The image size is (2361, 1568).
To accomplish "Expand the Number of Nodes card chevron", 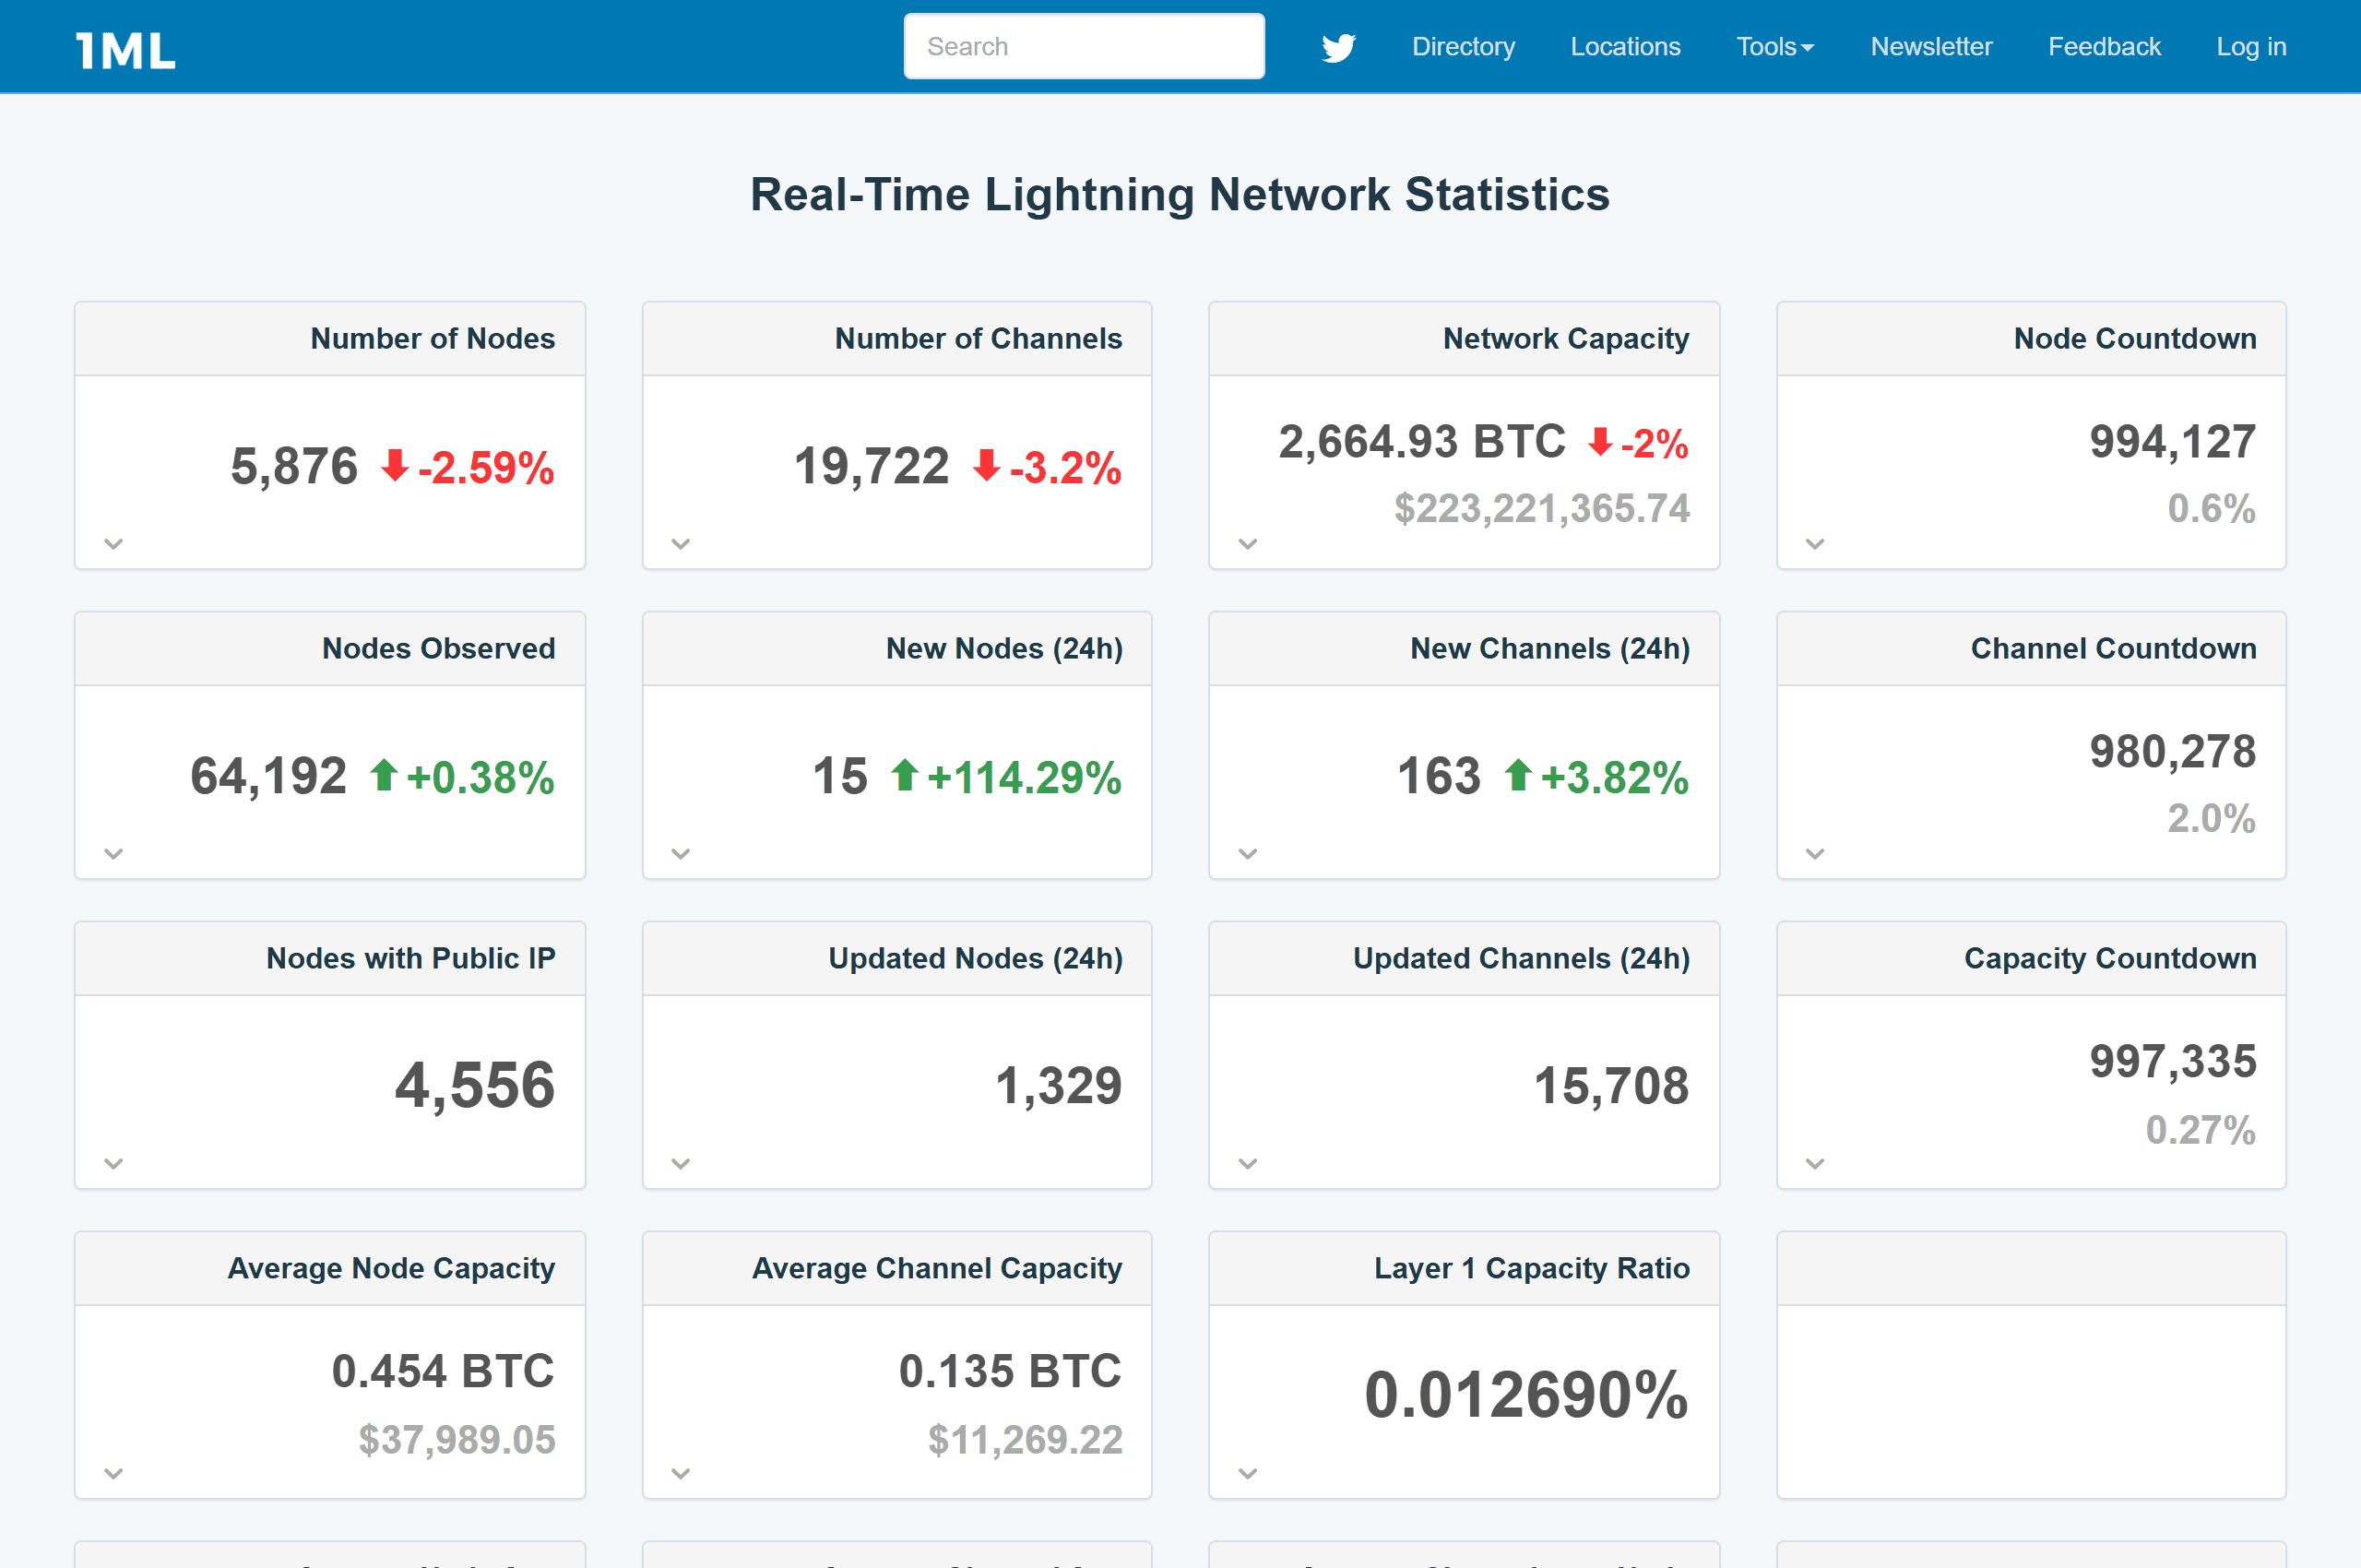I will click(114, 544).
